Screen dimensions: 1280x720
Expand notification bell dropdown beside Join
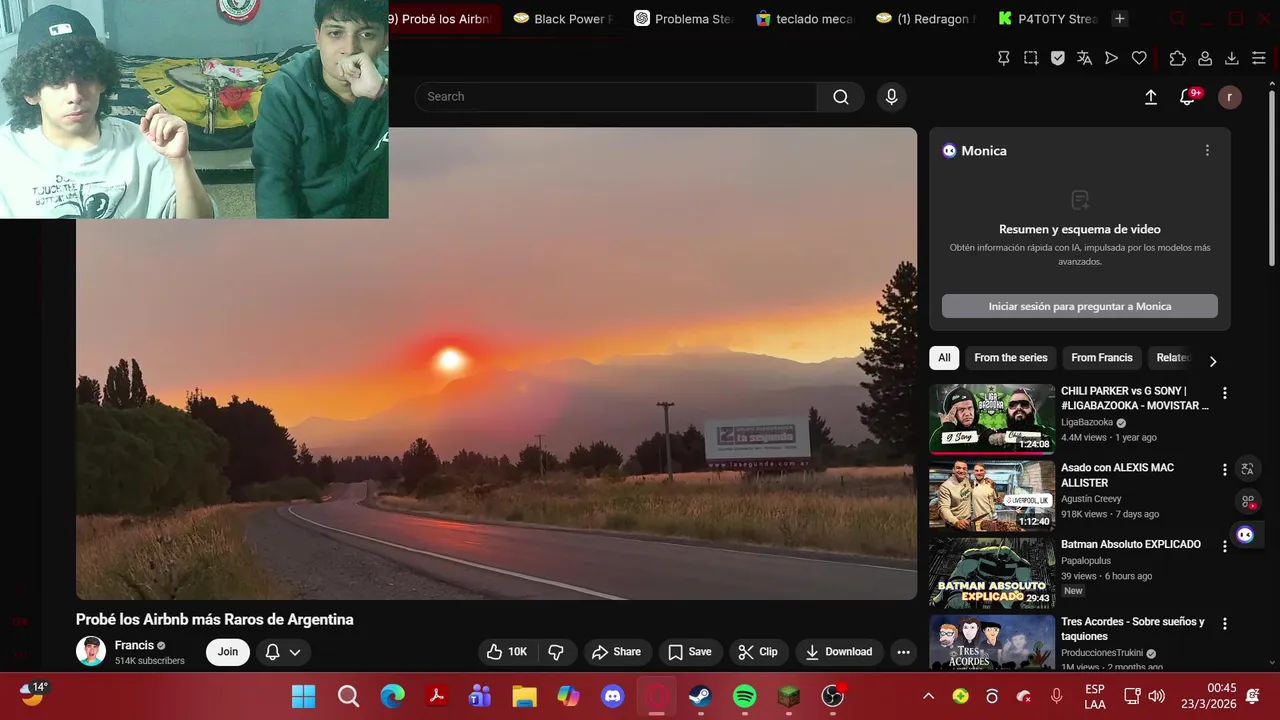click(x=283, y=652)
